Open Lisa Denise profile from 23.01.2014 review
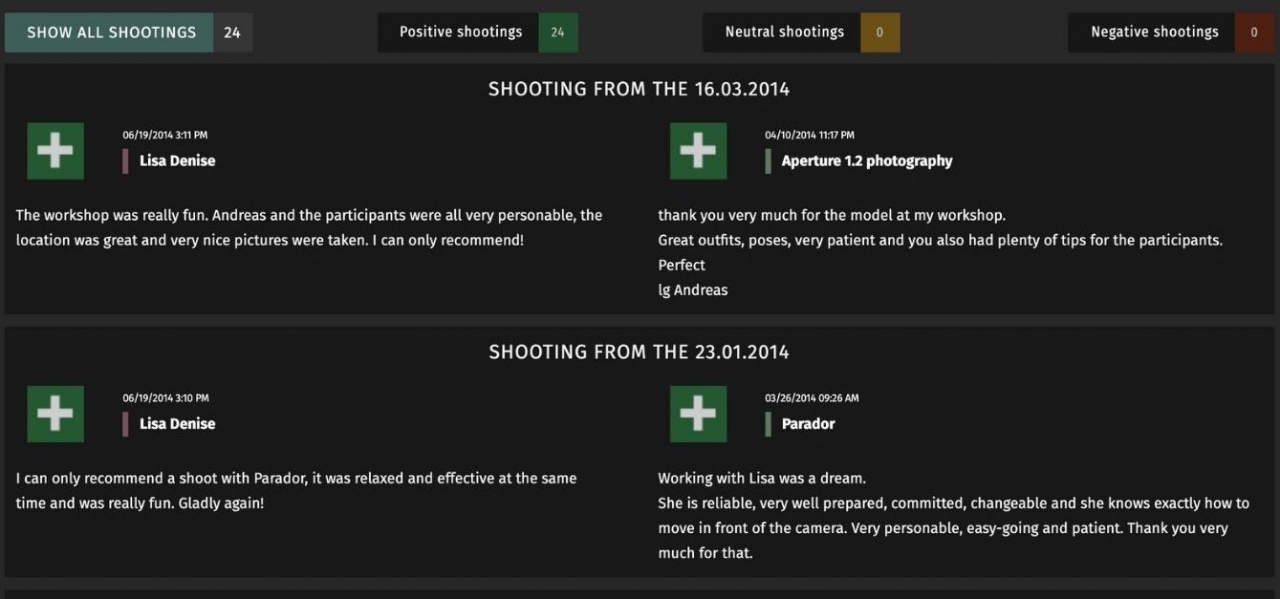The image size is (1280, 599). tap(177, 424)
